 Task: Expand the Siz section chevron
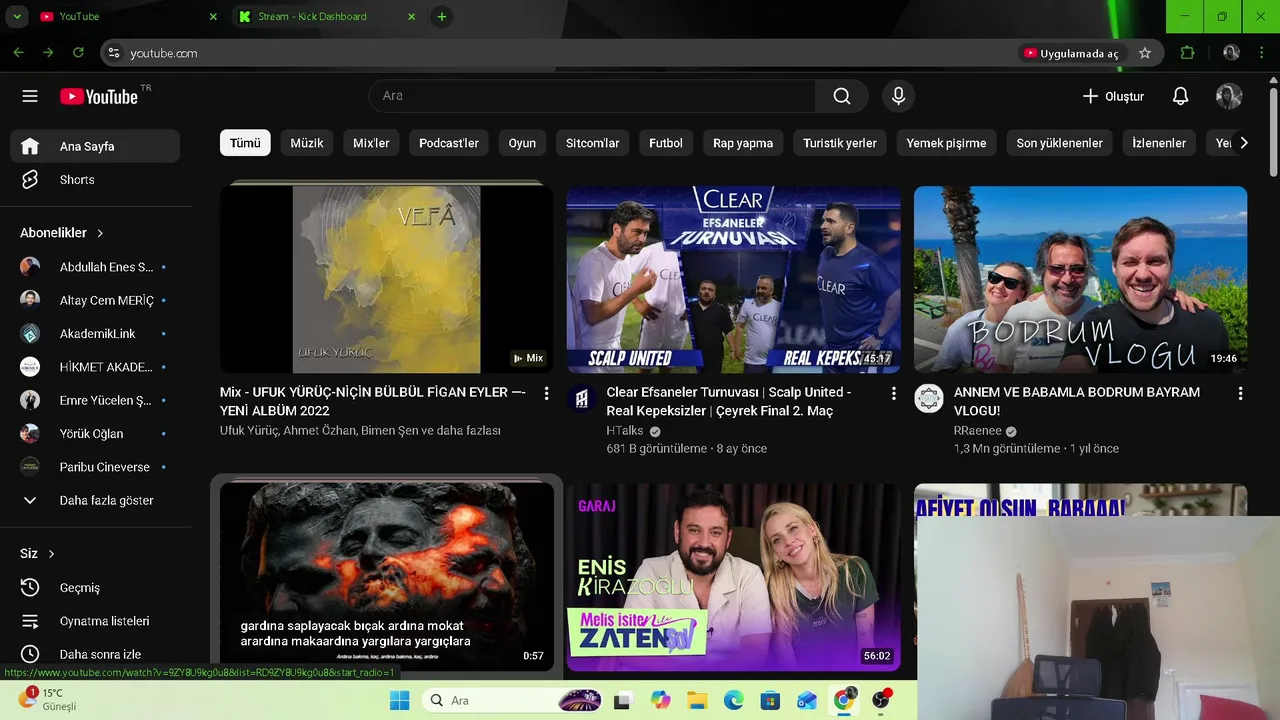click(x=52, y=554)
